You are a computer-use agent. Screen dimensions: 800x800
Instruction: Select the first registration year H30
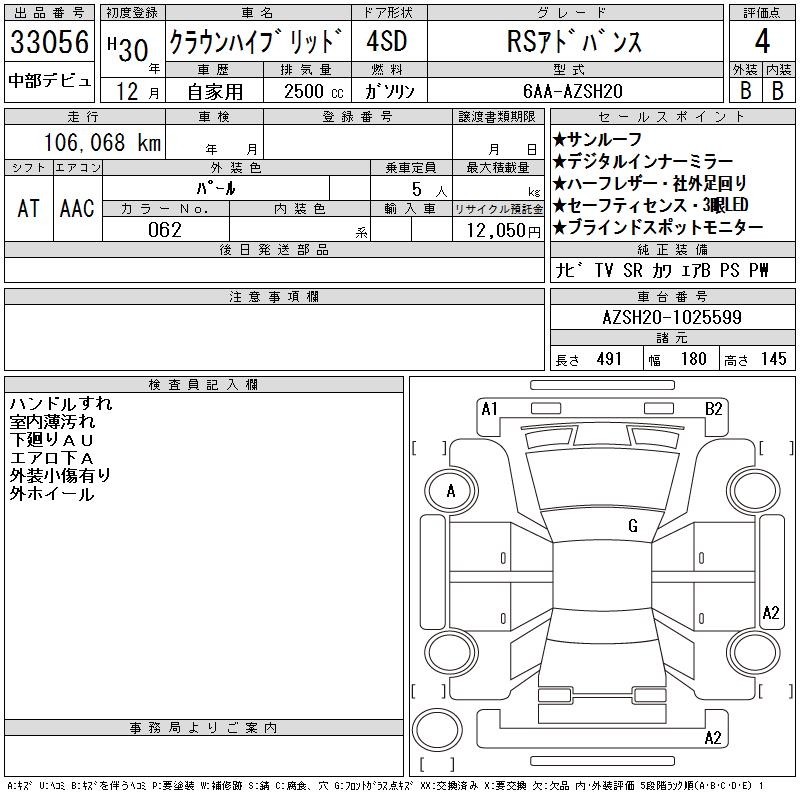(x=128, y=50)
